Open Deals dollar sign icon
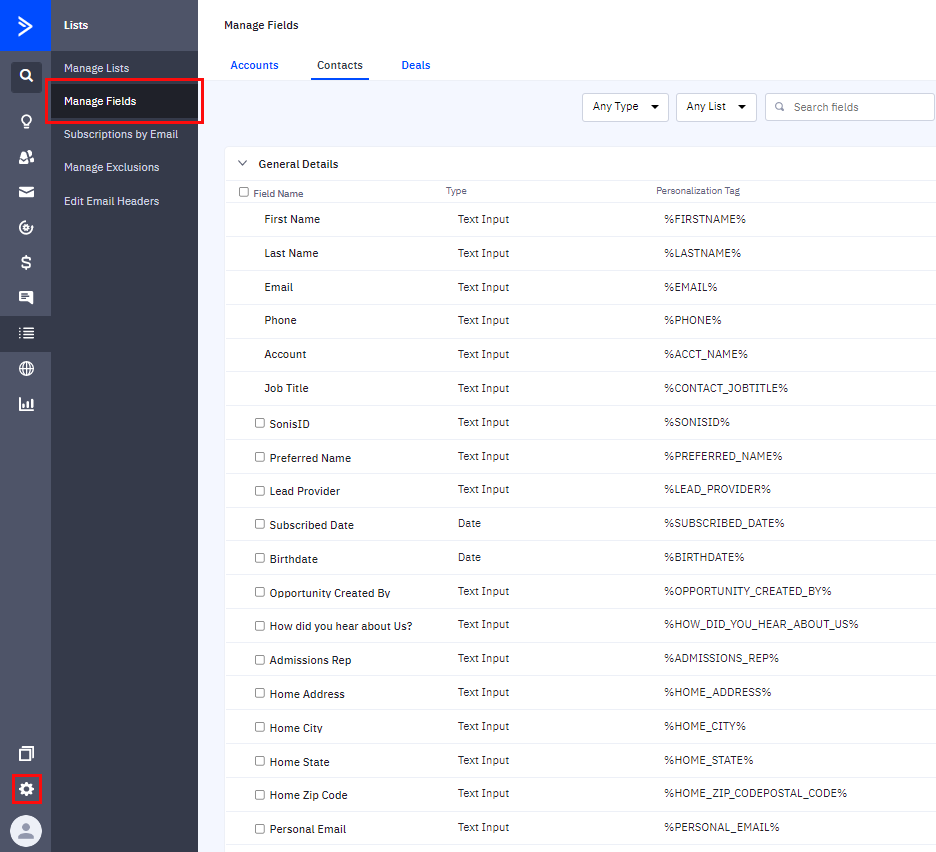Image resolution: width=936 pixels, height=852 pixels. (x=26, y=262)
